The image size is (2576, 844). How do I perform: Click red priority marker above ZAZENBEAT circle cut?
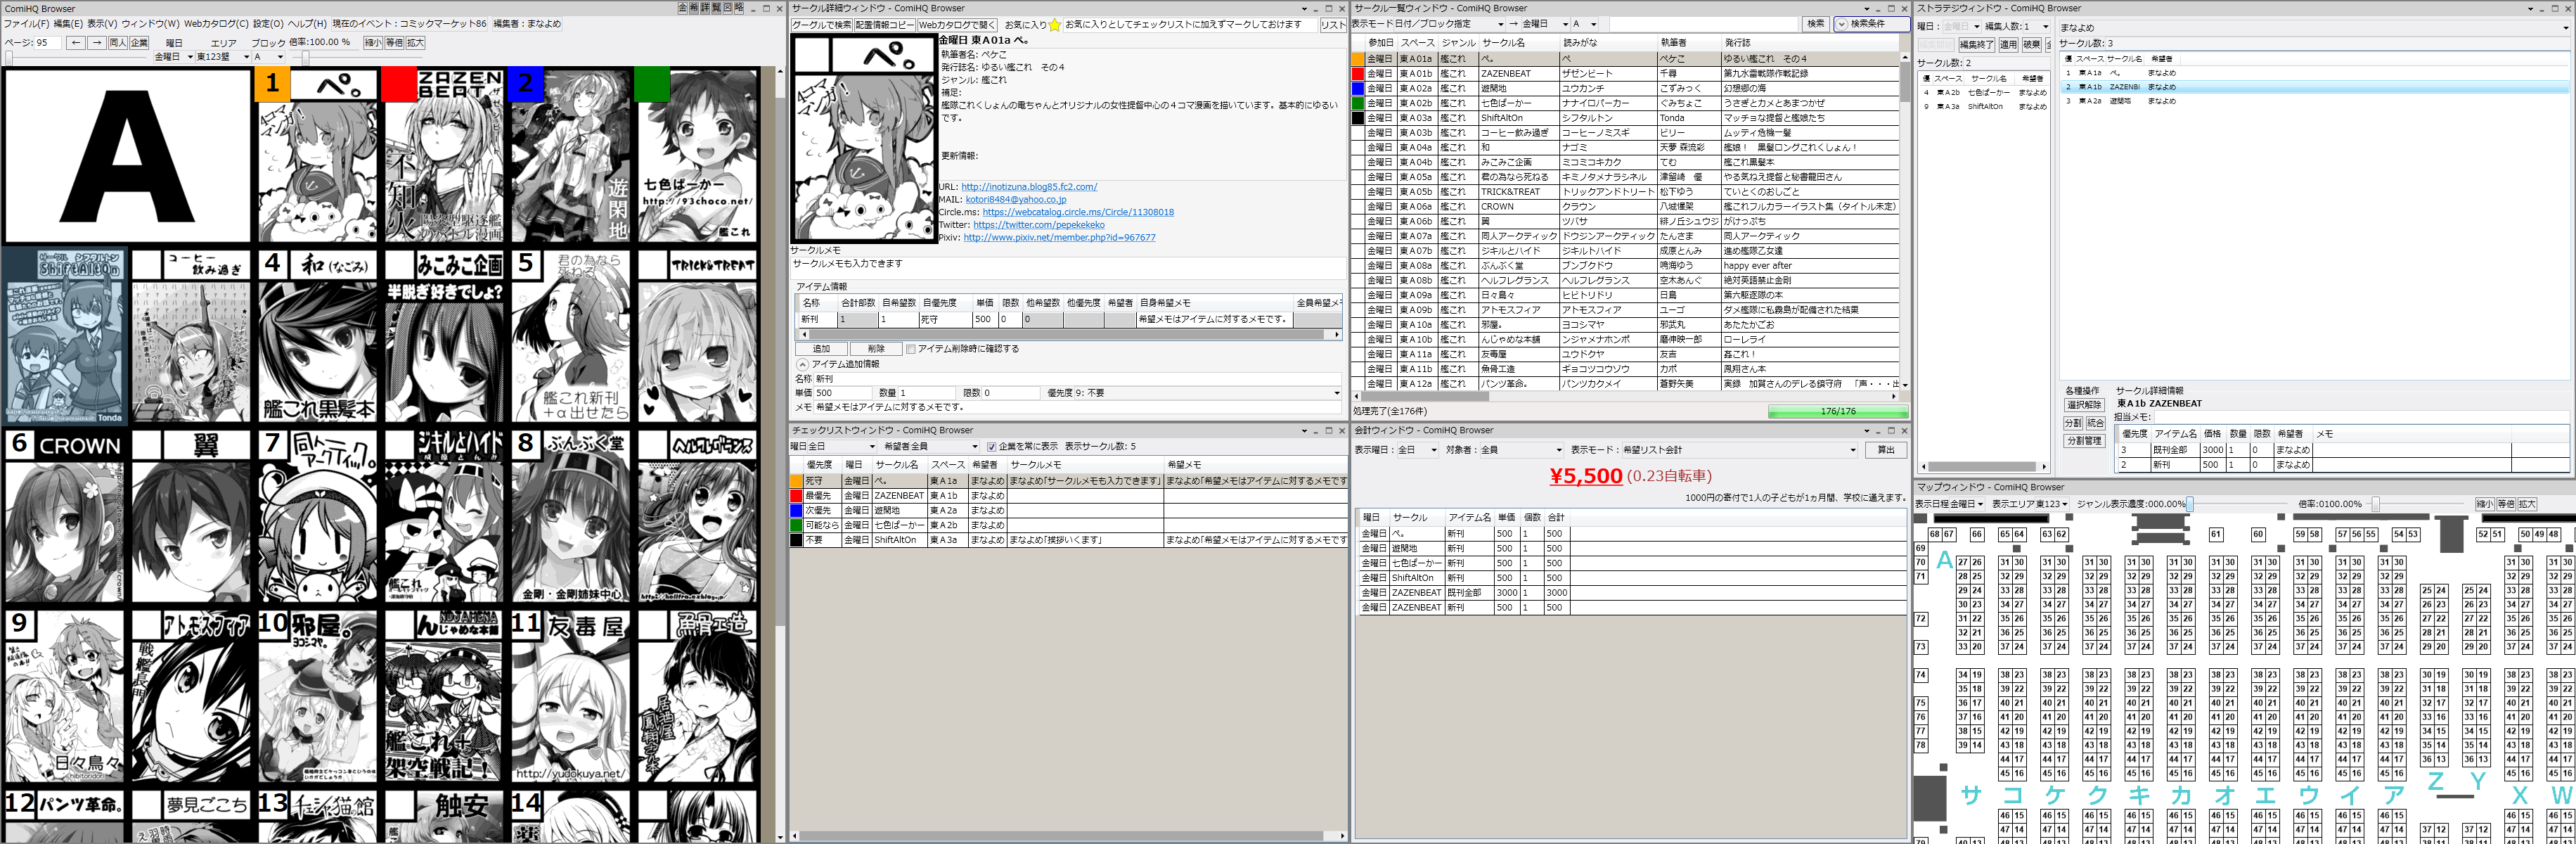tap(399, 83)
